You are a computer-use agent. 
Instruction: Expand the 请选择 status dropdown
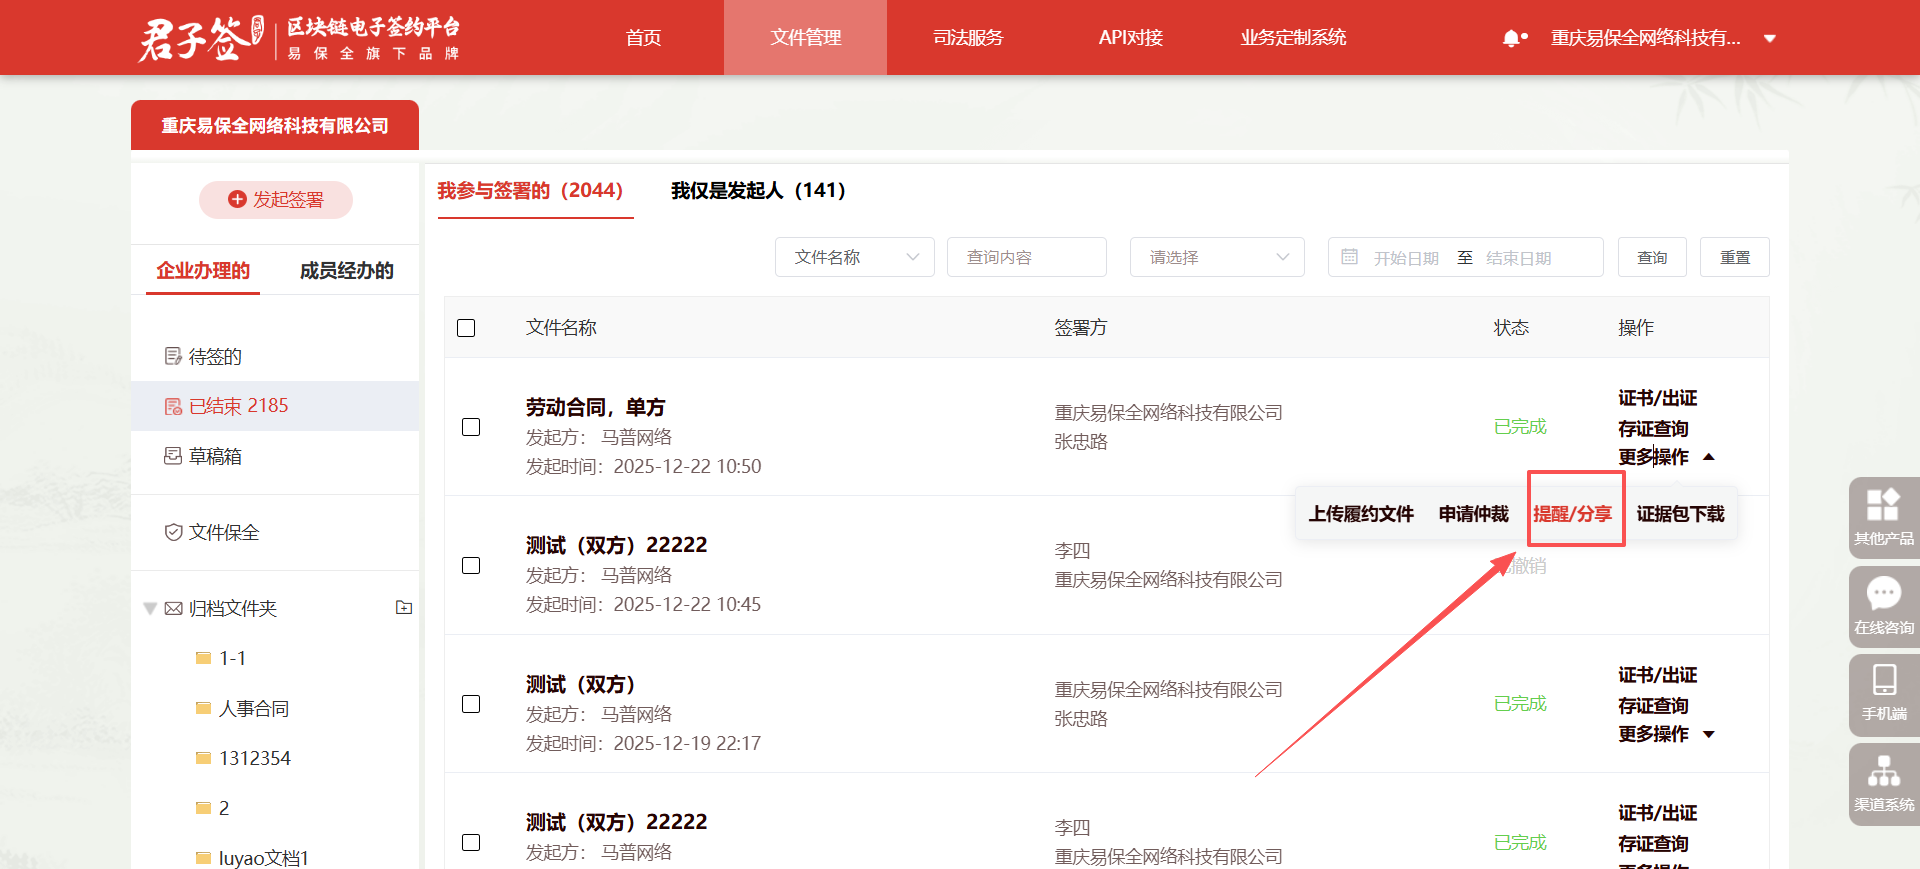(x=1216, y=257)
